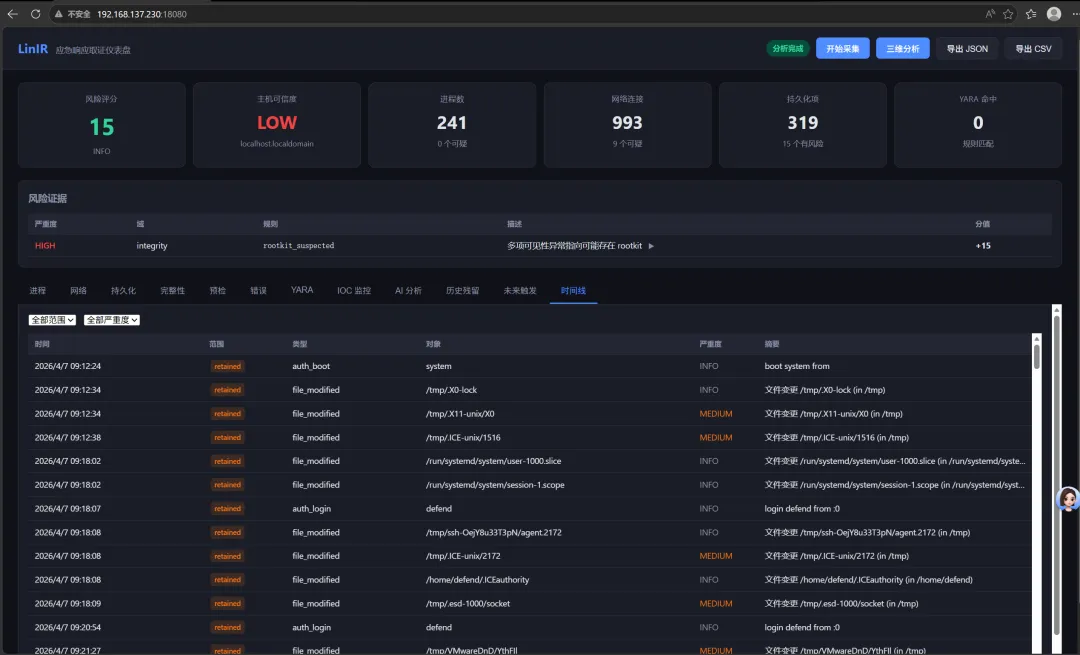Open the 全部严重度 severity dropdown
Viewport: 1080px width, 655px height.
(112, 320)
